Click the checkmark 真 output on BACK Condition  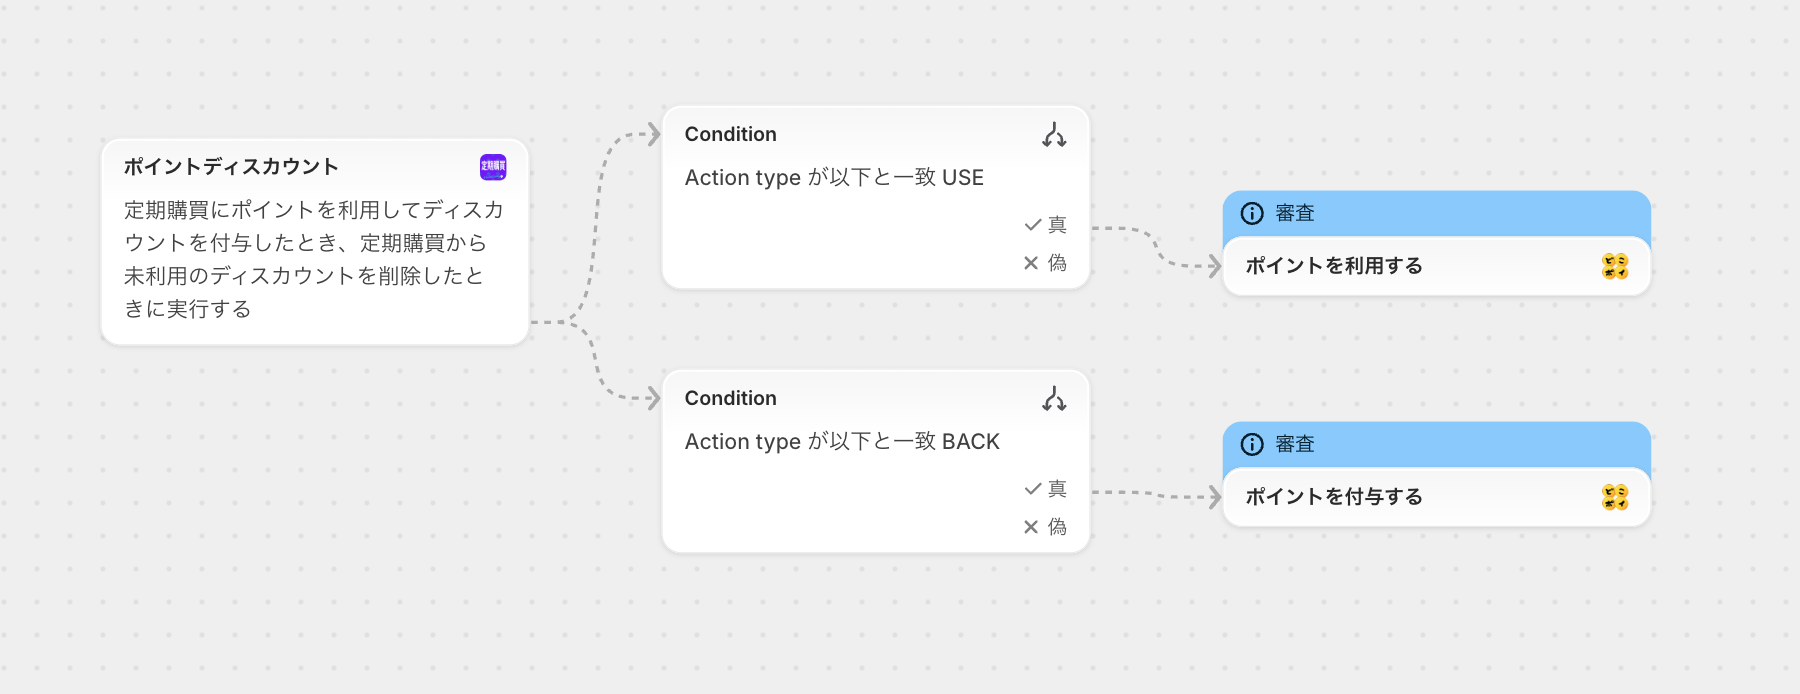1045,489
